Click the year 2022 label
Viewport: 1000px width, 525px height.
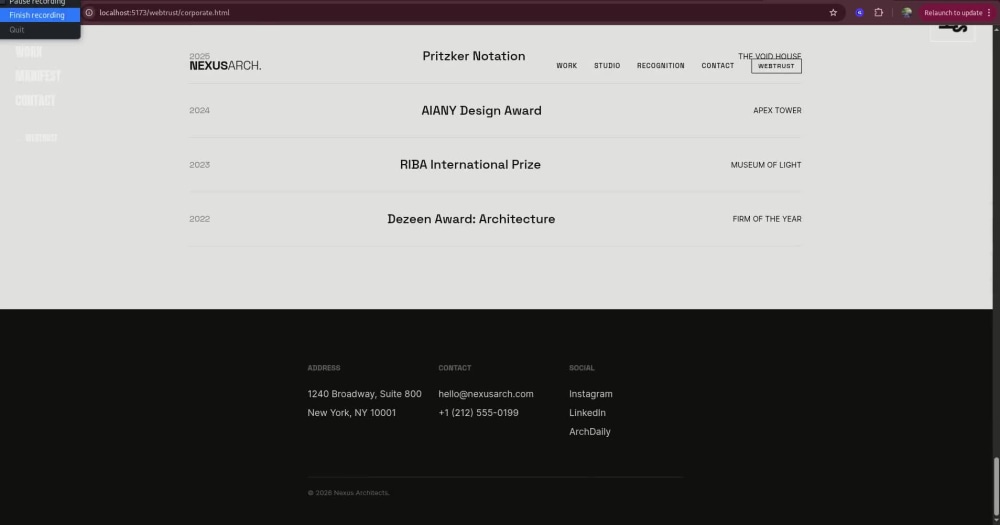click(x=200, y=219)
